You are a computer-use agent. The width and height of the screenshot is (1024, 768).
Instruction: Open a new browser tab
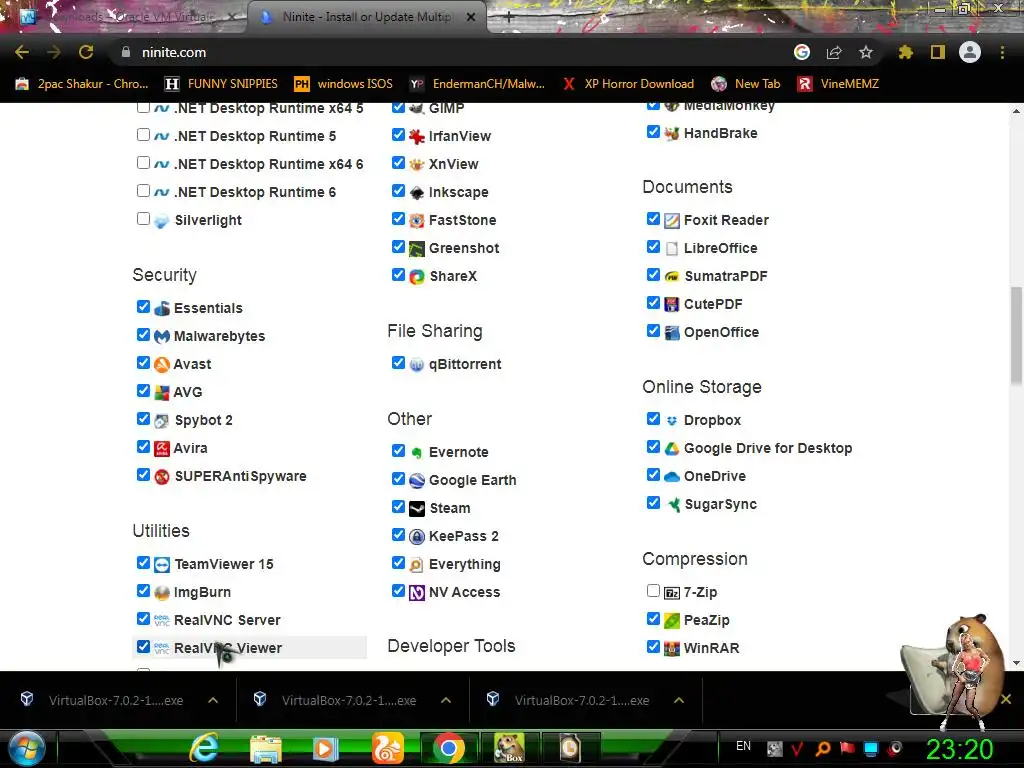pos(509,17)
